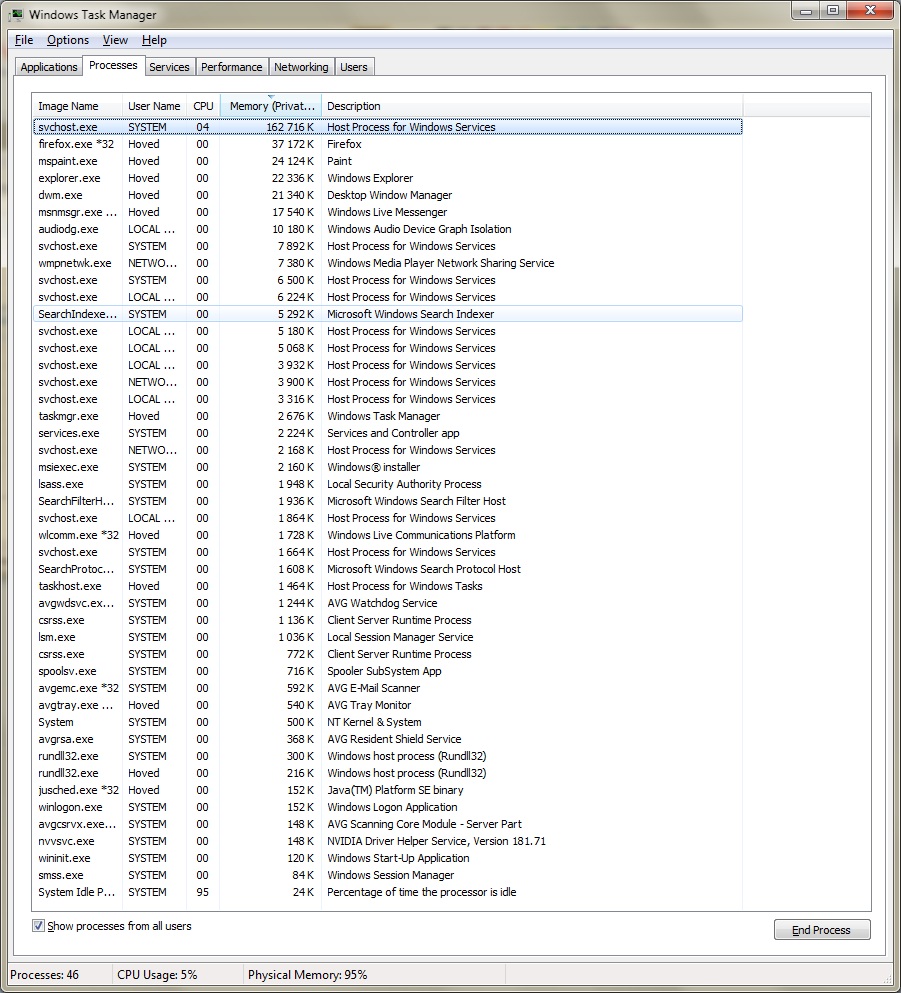This screenshot has height=993, width=901.
Task: Select the avgemc.exe *32 process
Action: tap(387, 688)
